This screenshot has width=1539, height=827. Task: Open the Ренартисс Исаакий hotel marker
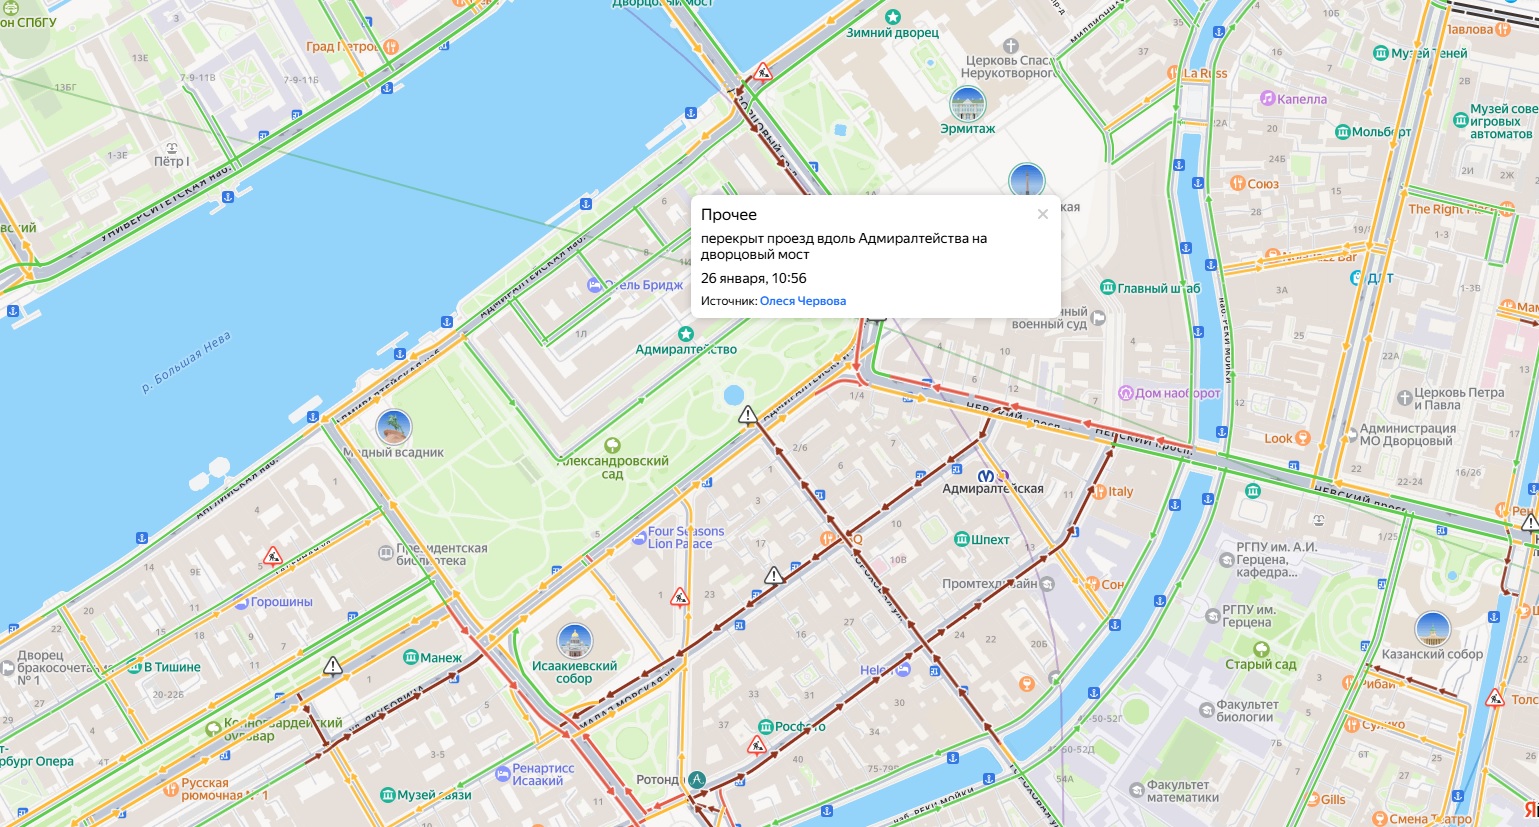point(503,774)
